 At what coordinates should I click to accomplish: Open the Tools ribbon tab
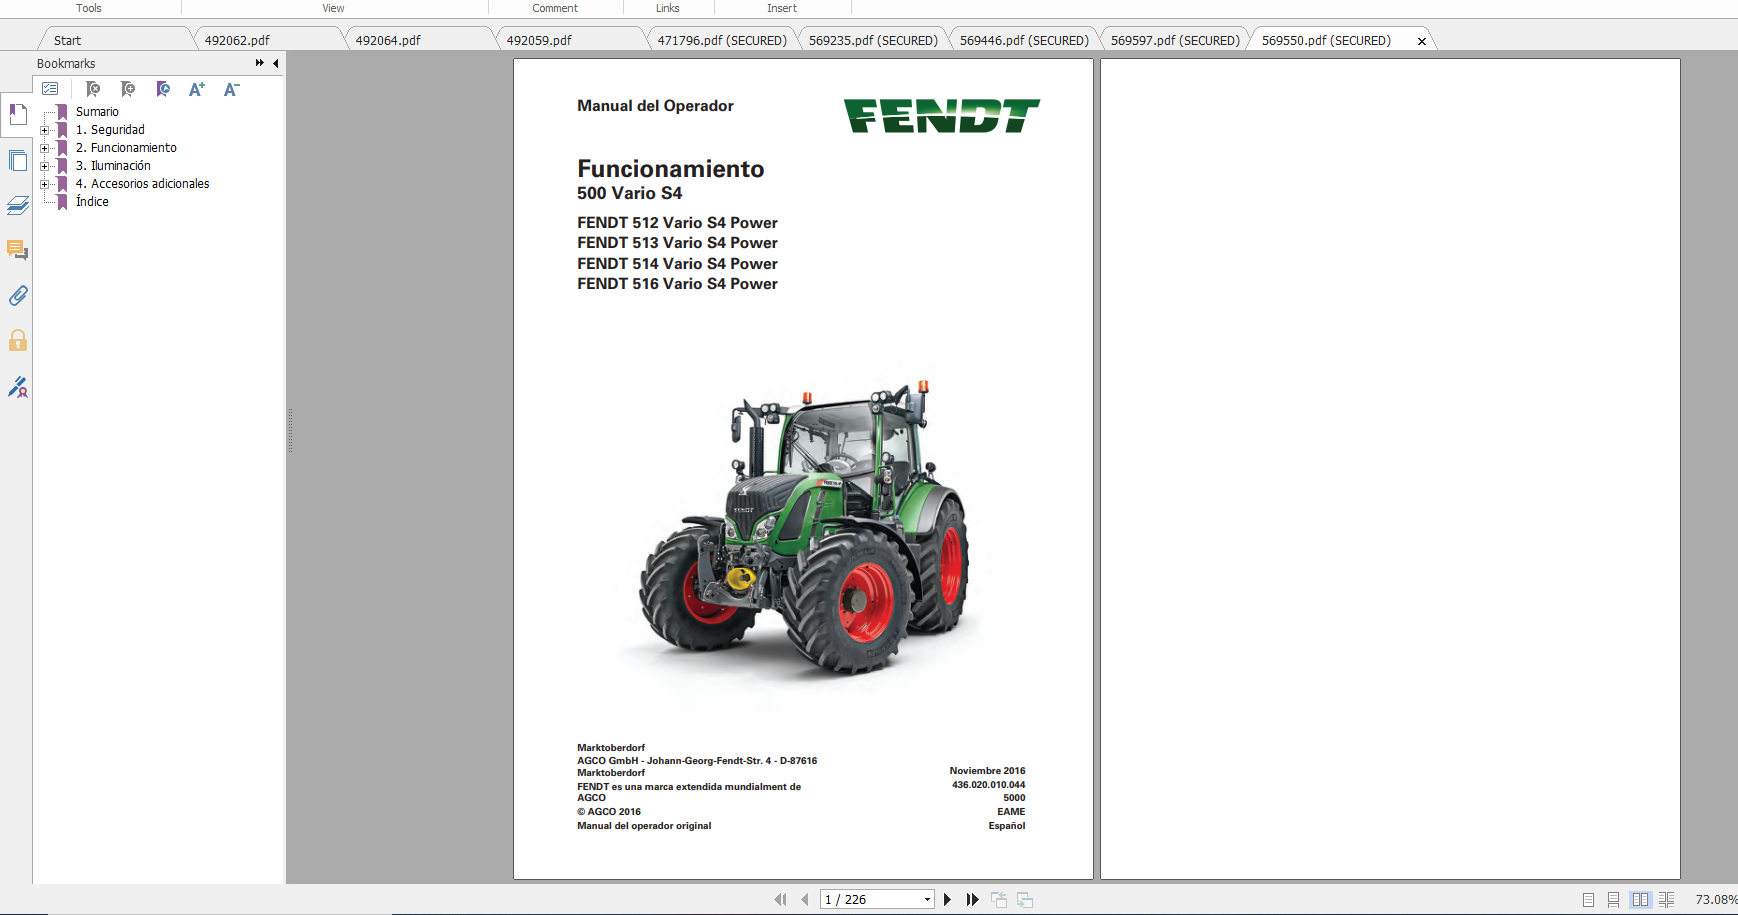89,8
